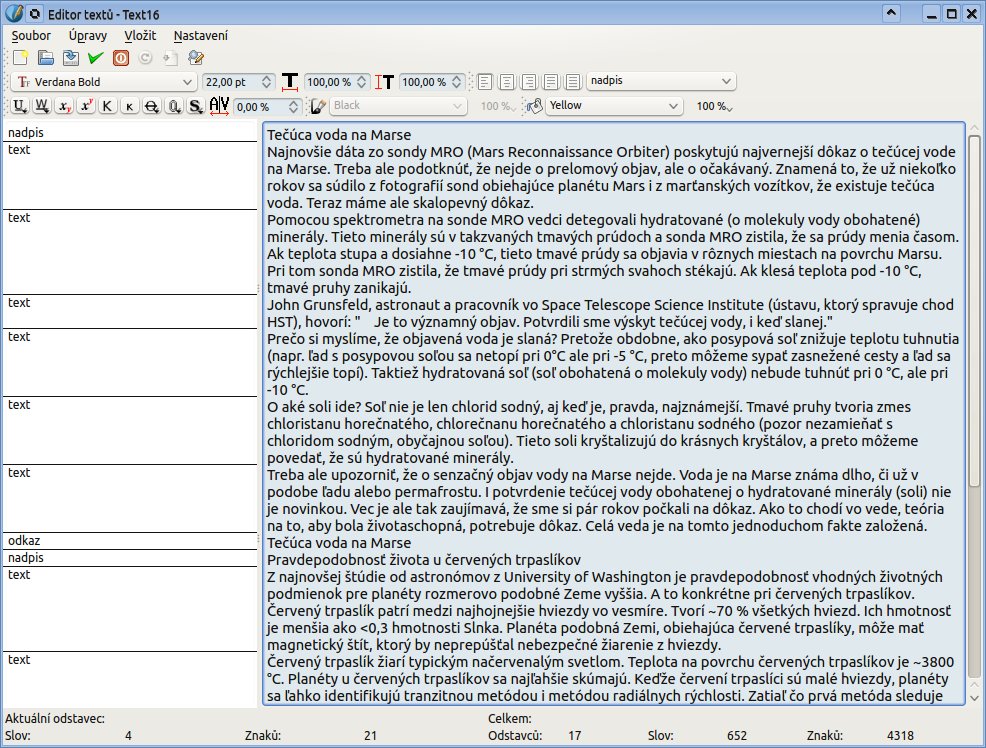Align text justified
Image resolution: width=986 pixels, height=748 pixels.
pos(550,82)
